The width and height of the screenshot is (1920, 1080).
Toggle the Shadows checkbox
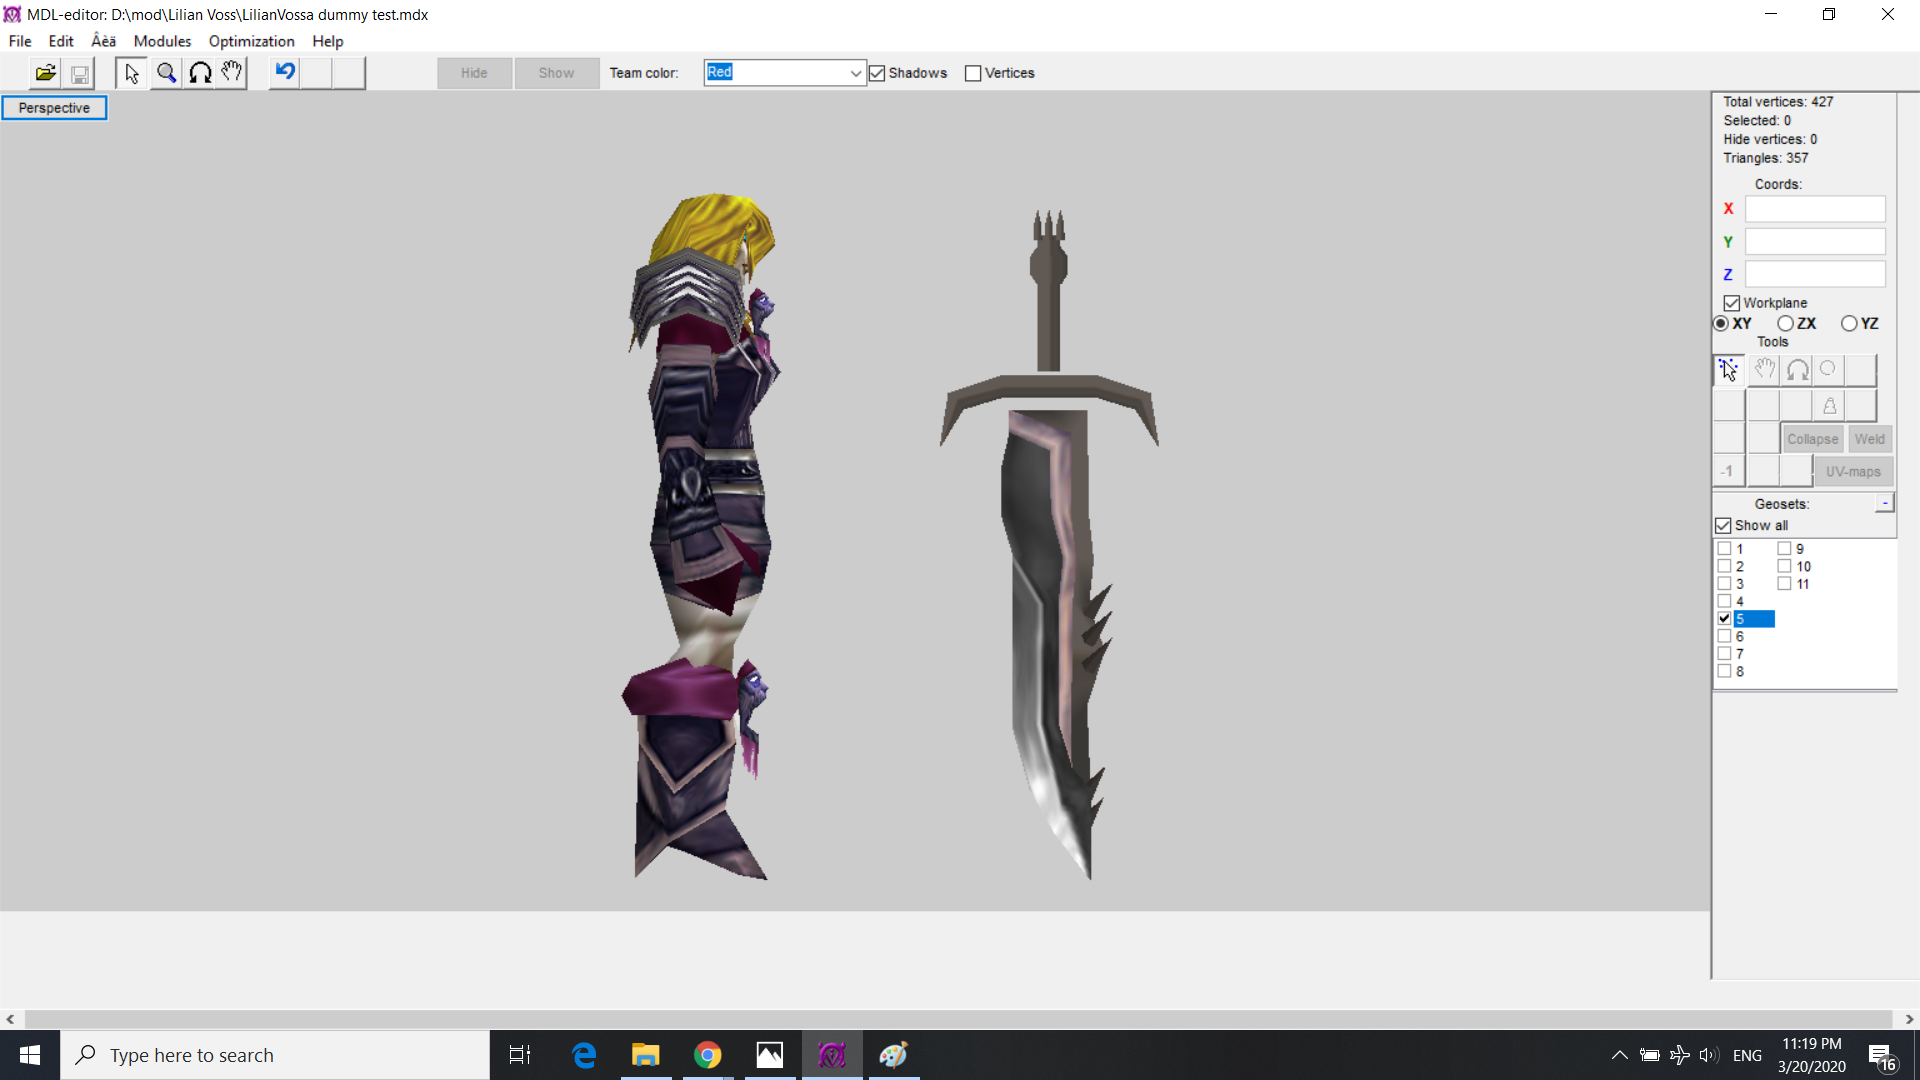pos(877,73)
